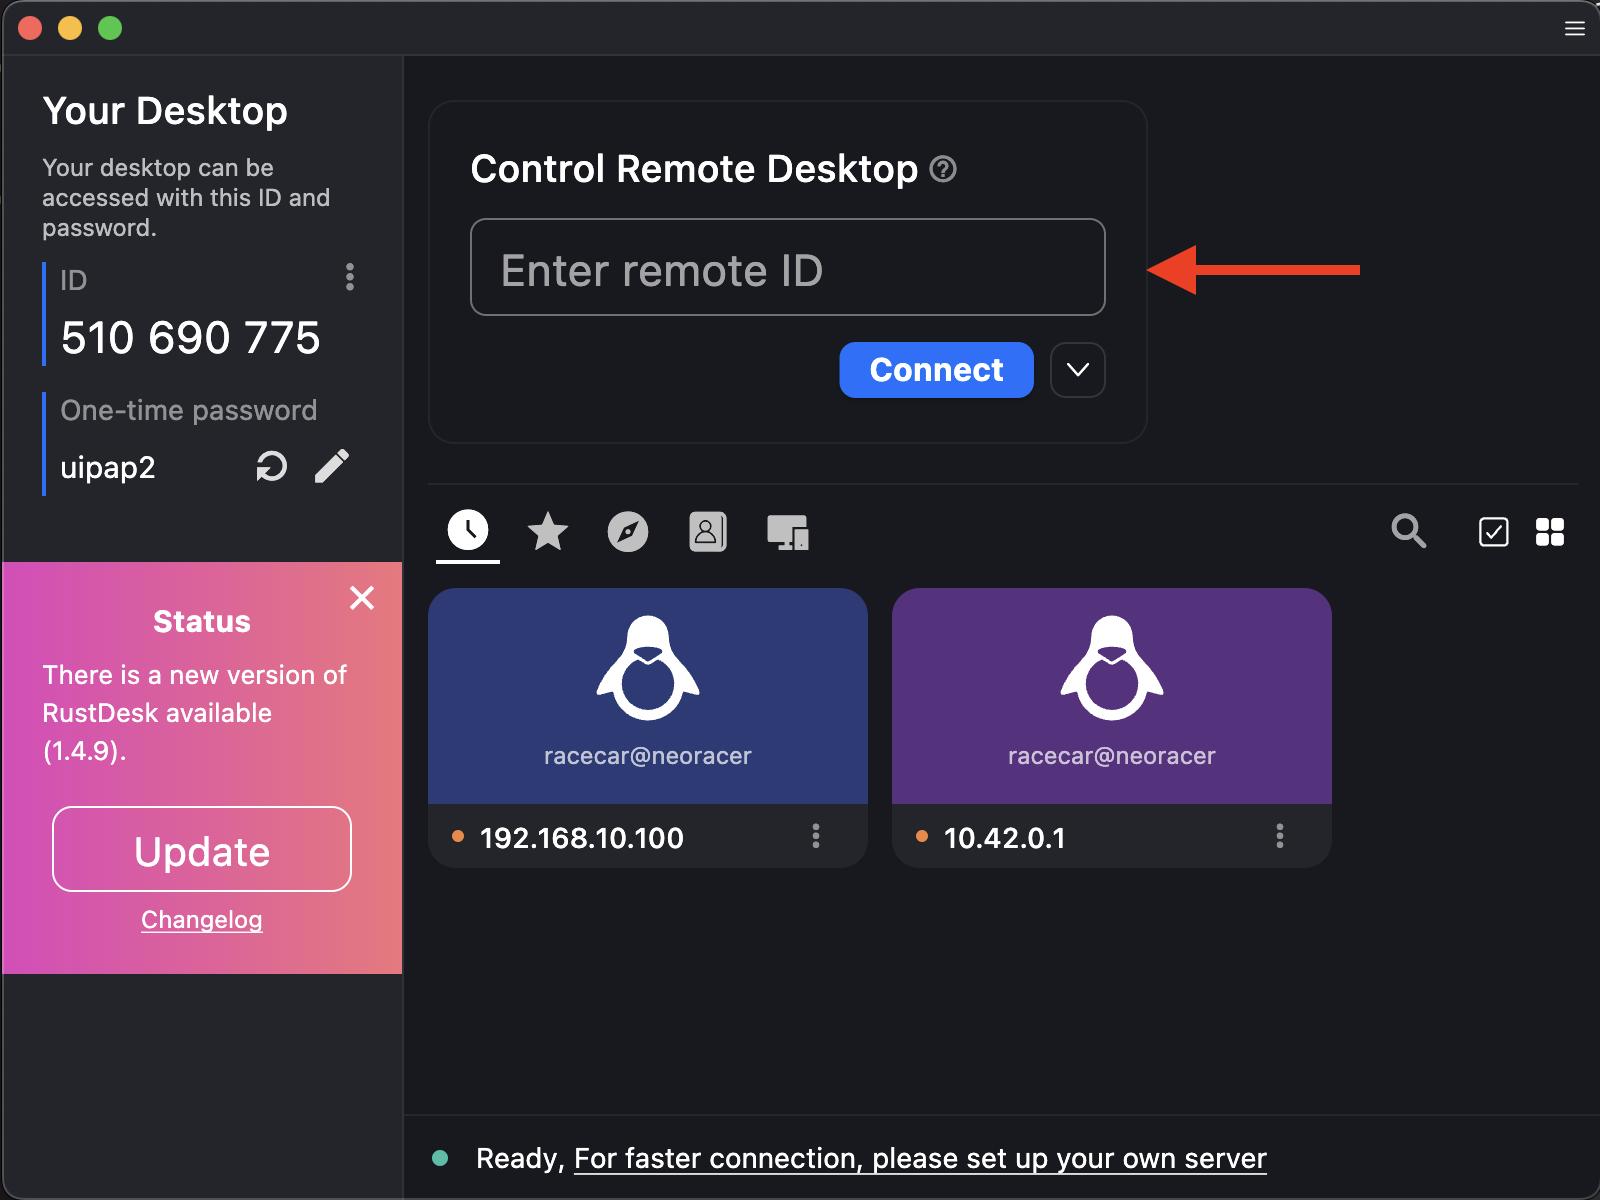Select the ID number 510 690 775
Image resolution: width=1600 pixels, height=1200 pixels.
pos(191,338)
